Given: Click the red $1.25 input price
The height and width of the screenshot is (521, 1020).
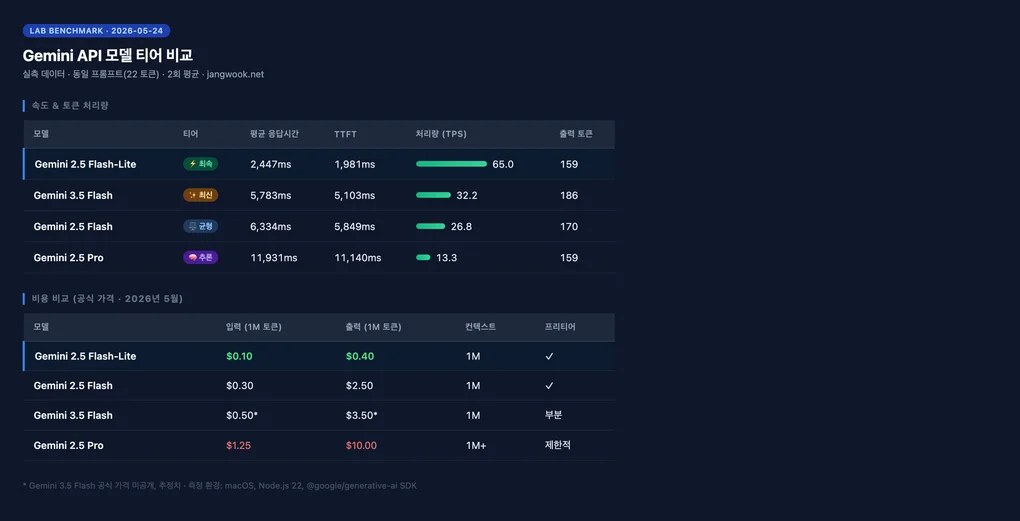Looking at the screenshot, I should pos(238,446).
